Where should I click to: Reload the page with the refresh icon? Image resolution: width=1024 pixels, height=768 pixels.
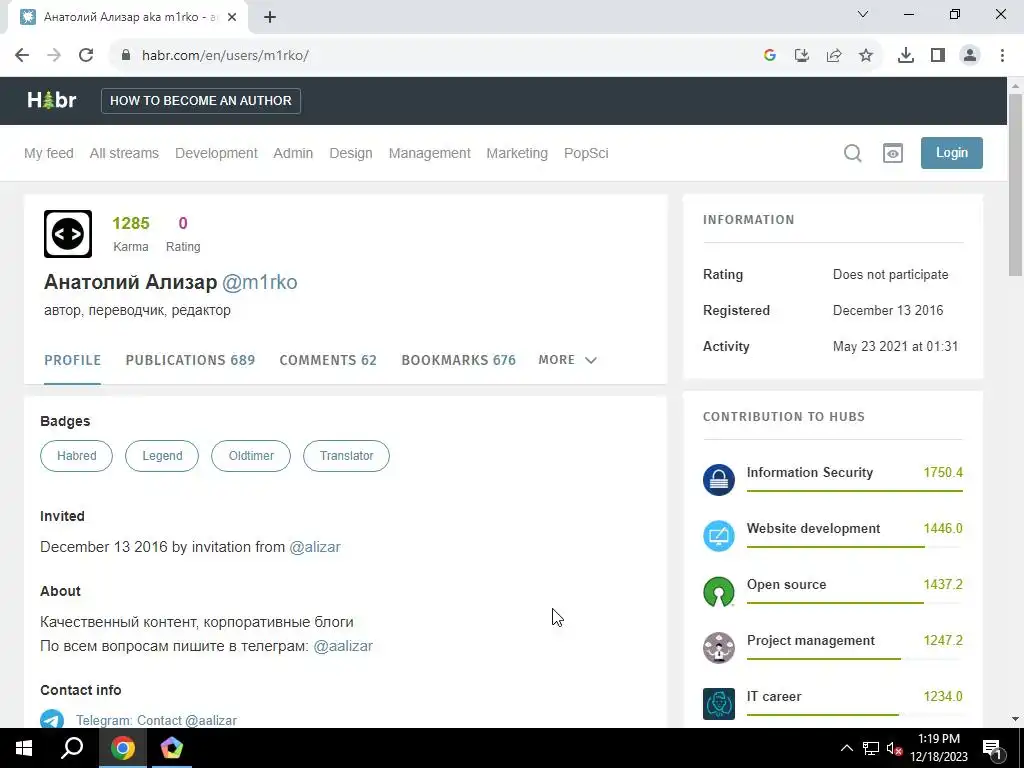[x=86, y=55]
